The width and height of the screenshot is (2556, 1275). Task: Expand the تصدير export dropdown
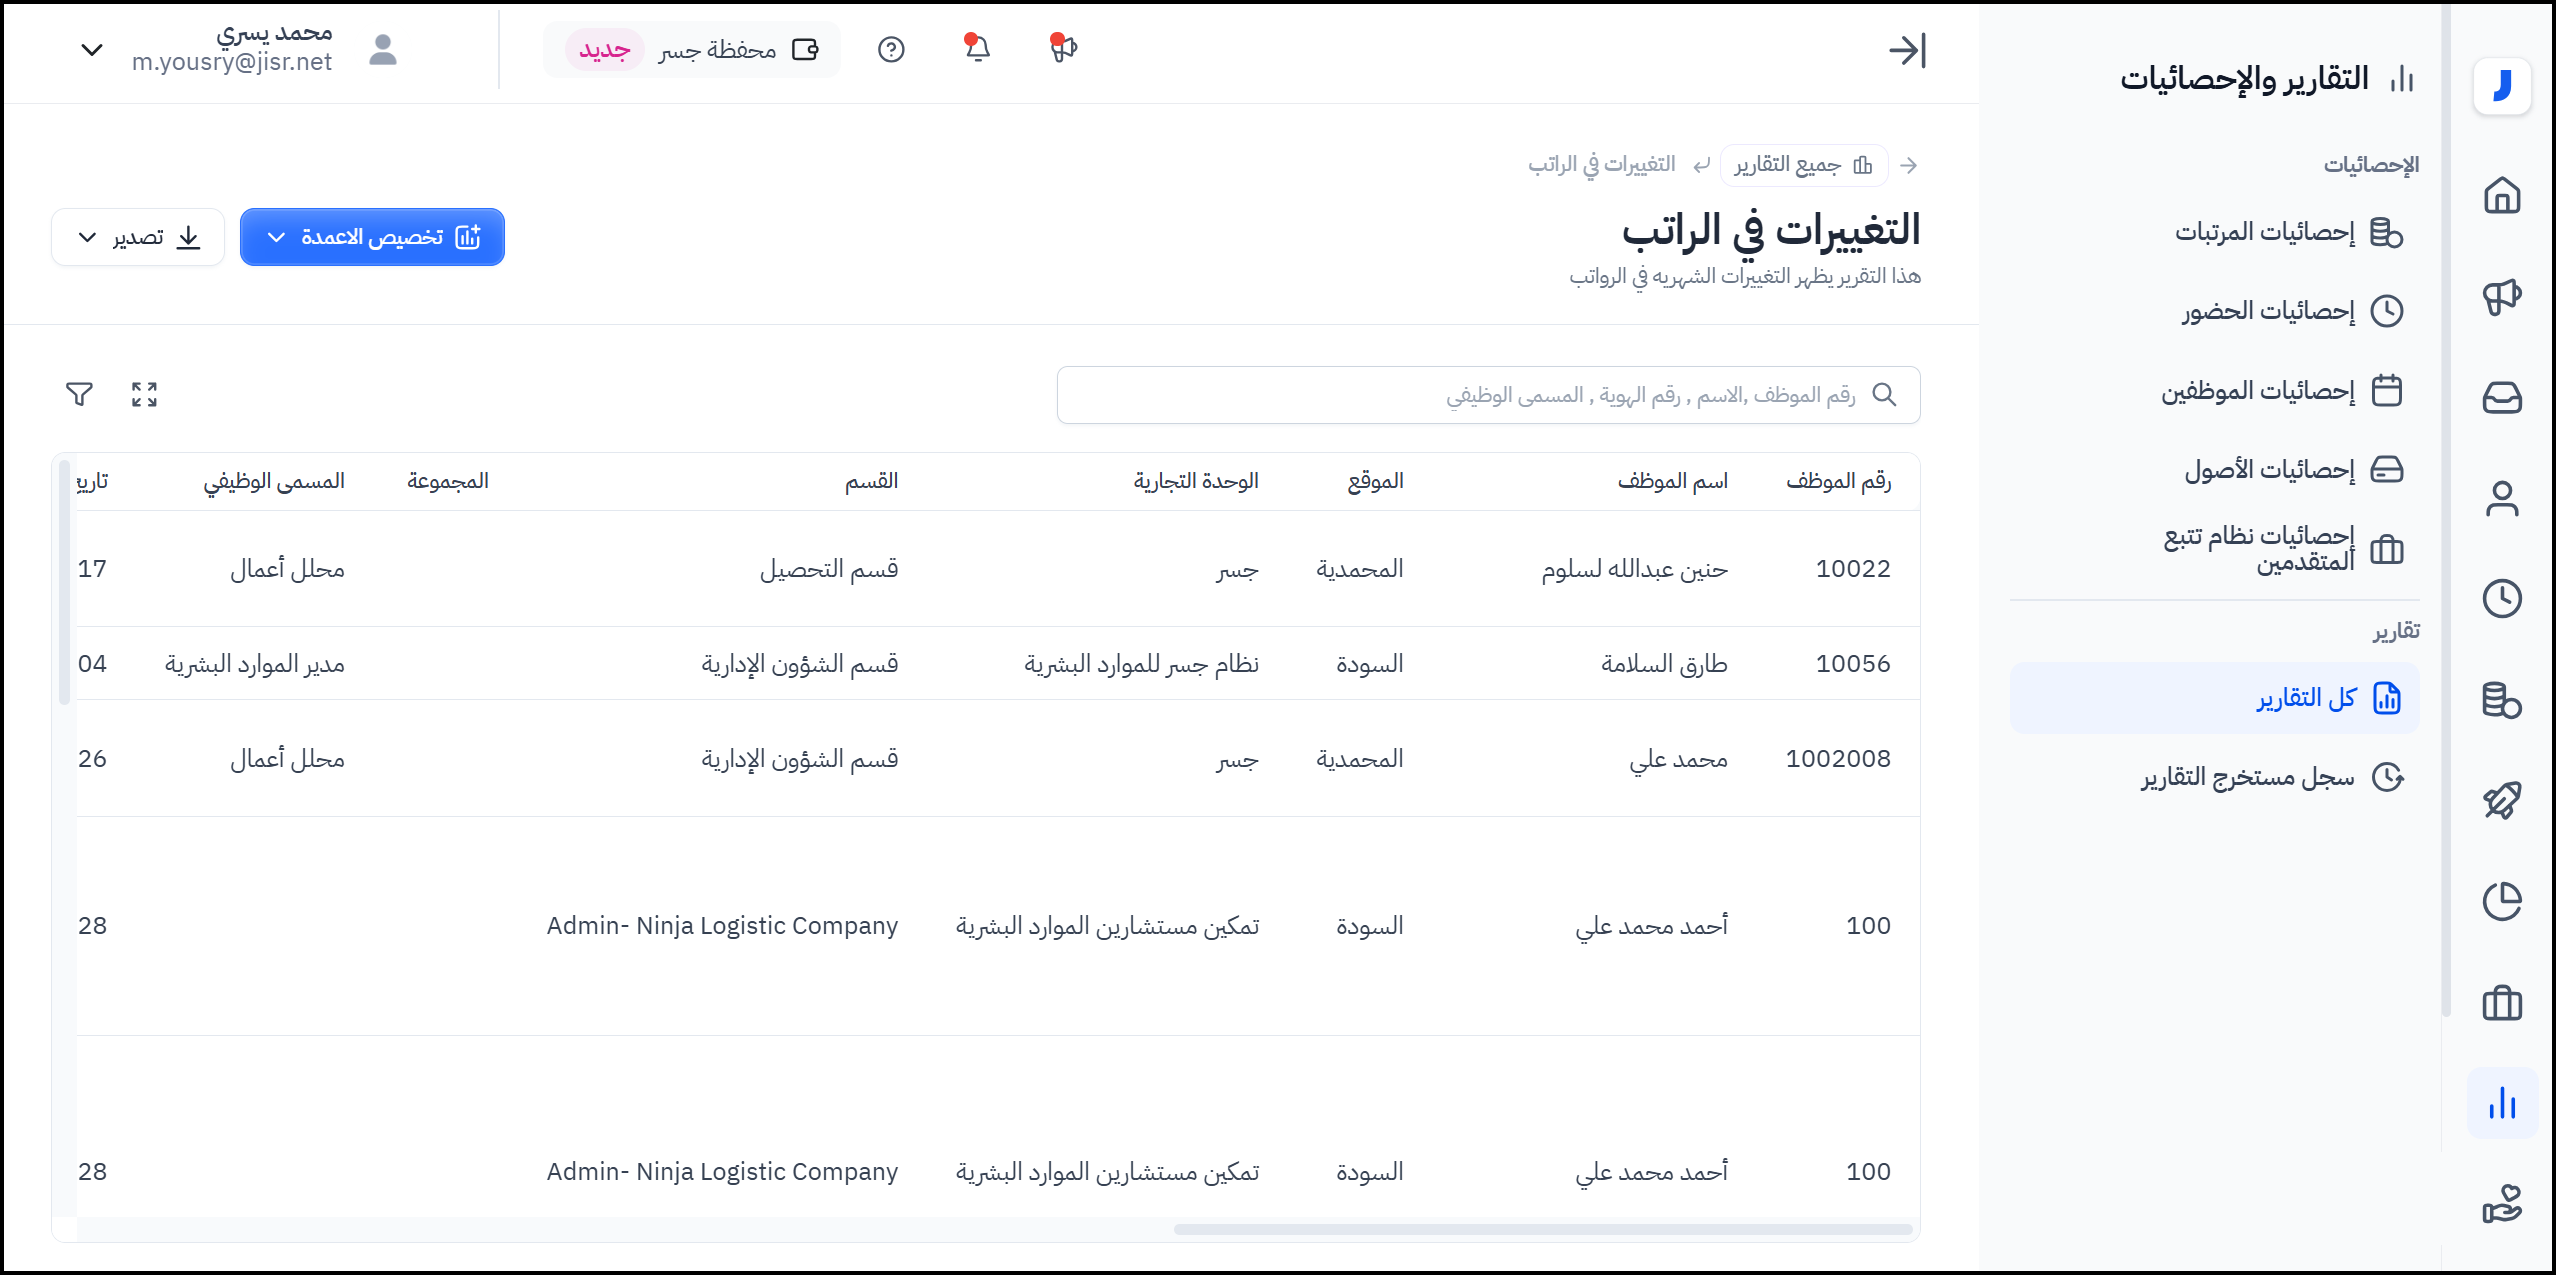click(138, 237)
